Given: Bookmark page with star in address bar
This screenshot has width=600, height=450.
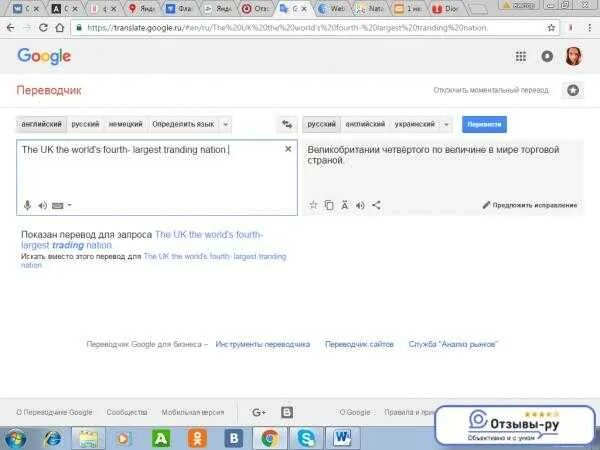Looking at the screenshot, I should pos(551,28).
